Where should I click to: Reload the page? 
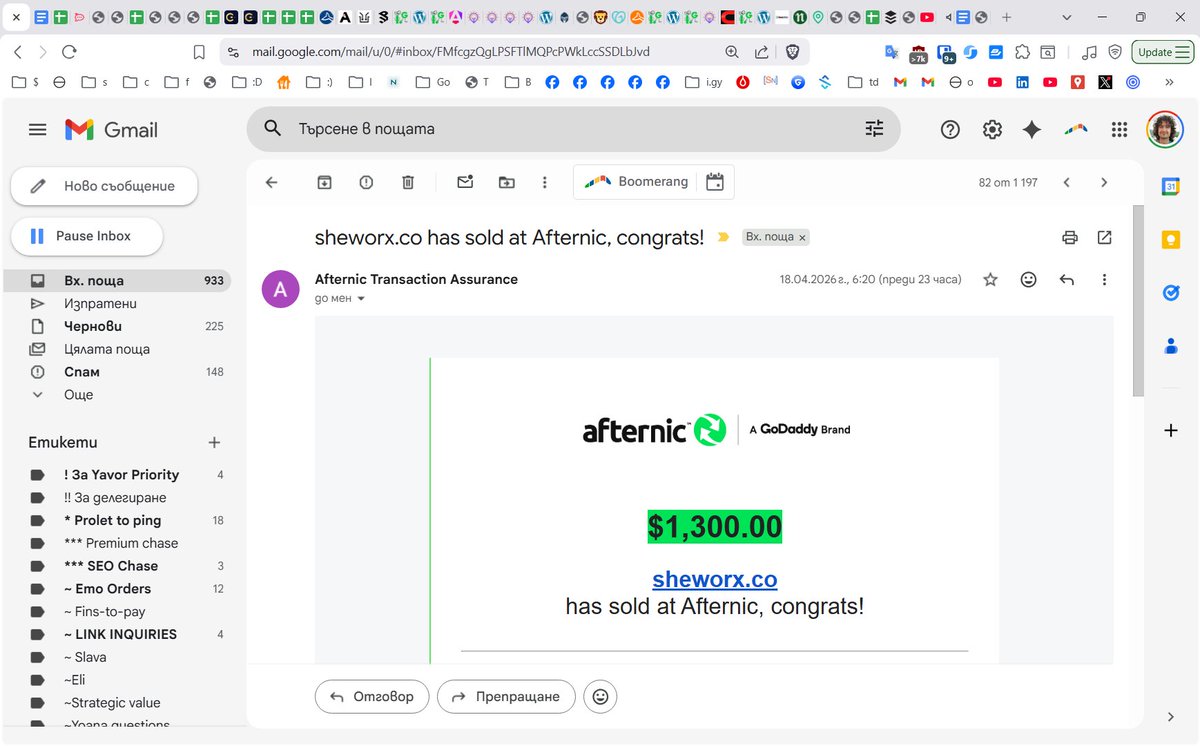[x=69, y=52]
